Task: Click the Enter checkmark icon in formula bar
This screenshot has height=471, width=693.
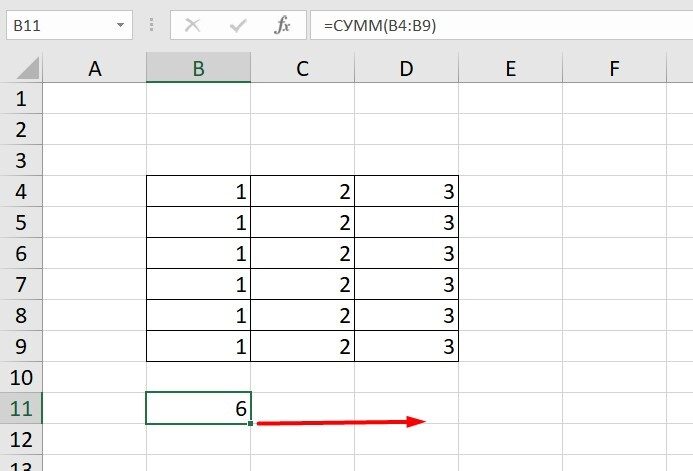Action: pyautogui.click(x=238, y=25)
